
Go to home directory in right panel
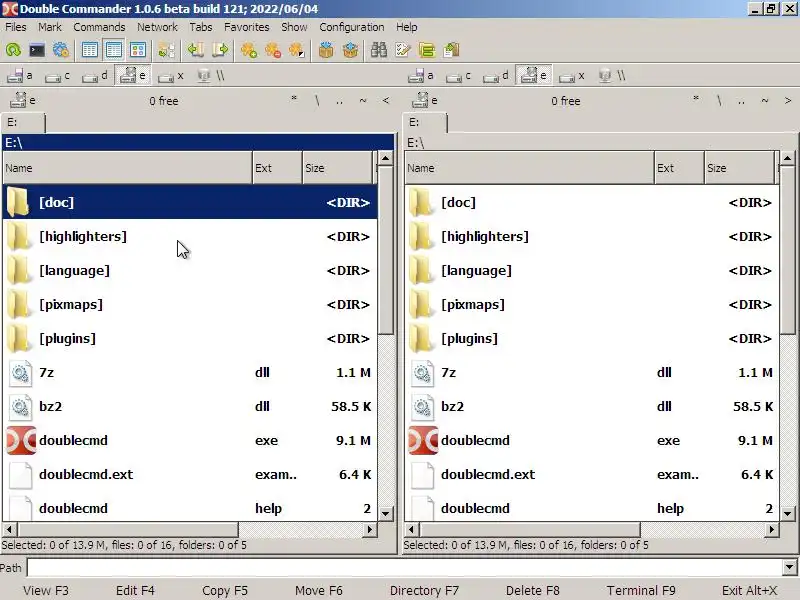pos(765,100)
